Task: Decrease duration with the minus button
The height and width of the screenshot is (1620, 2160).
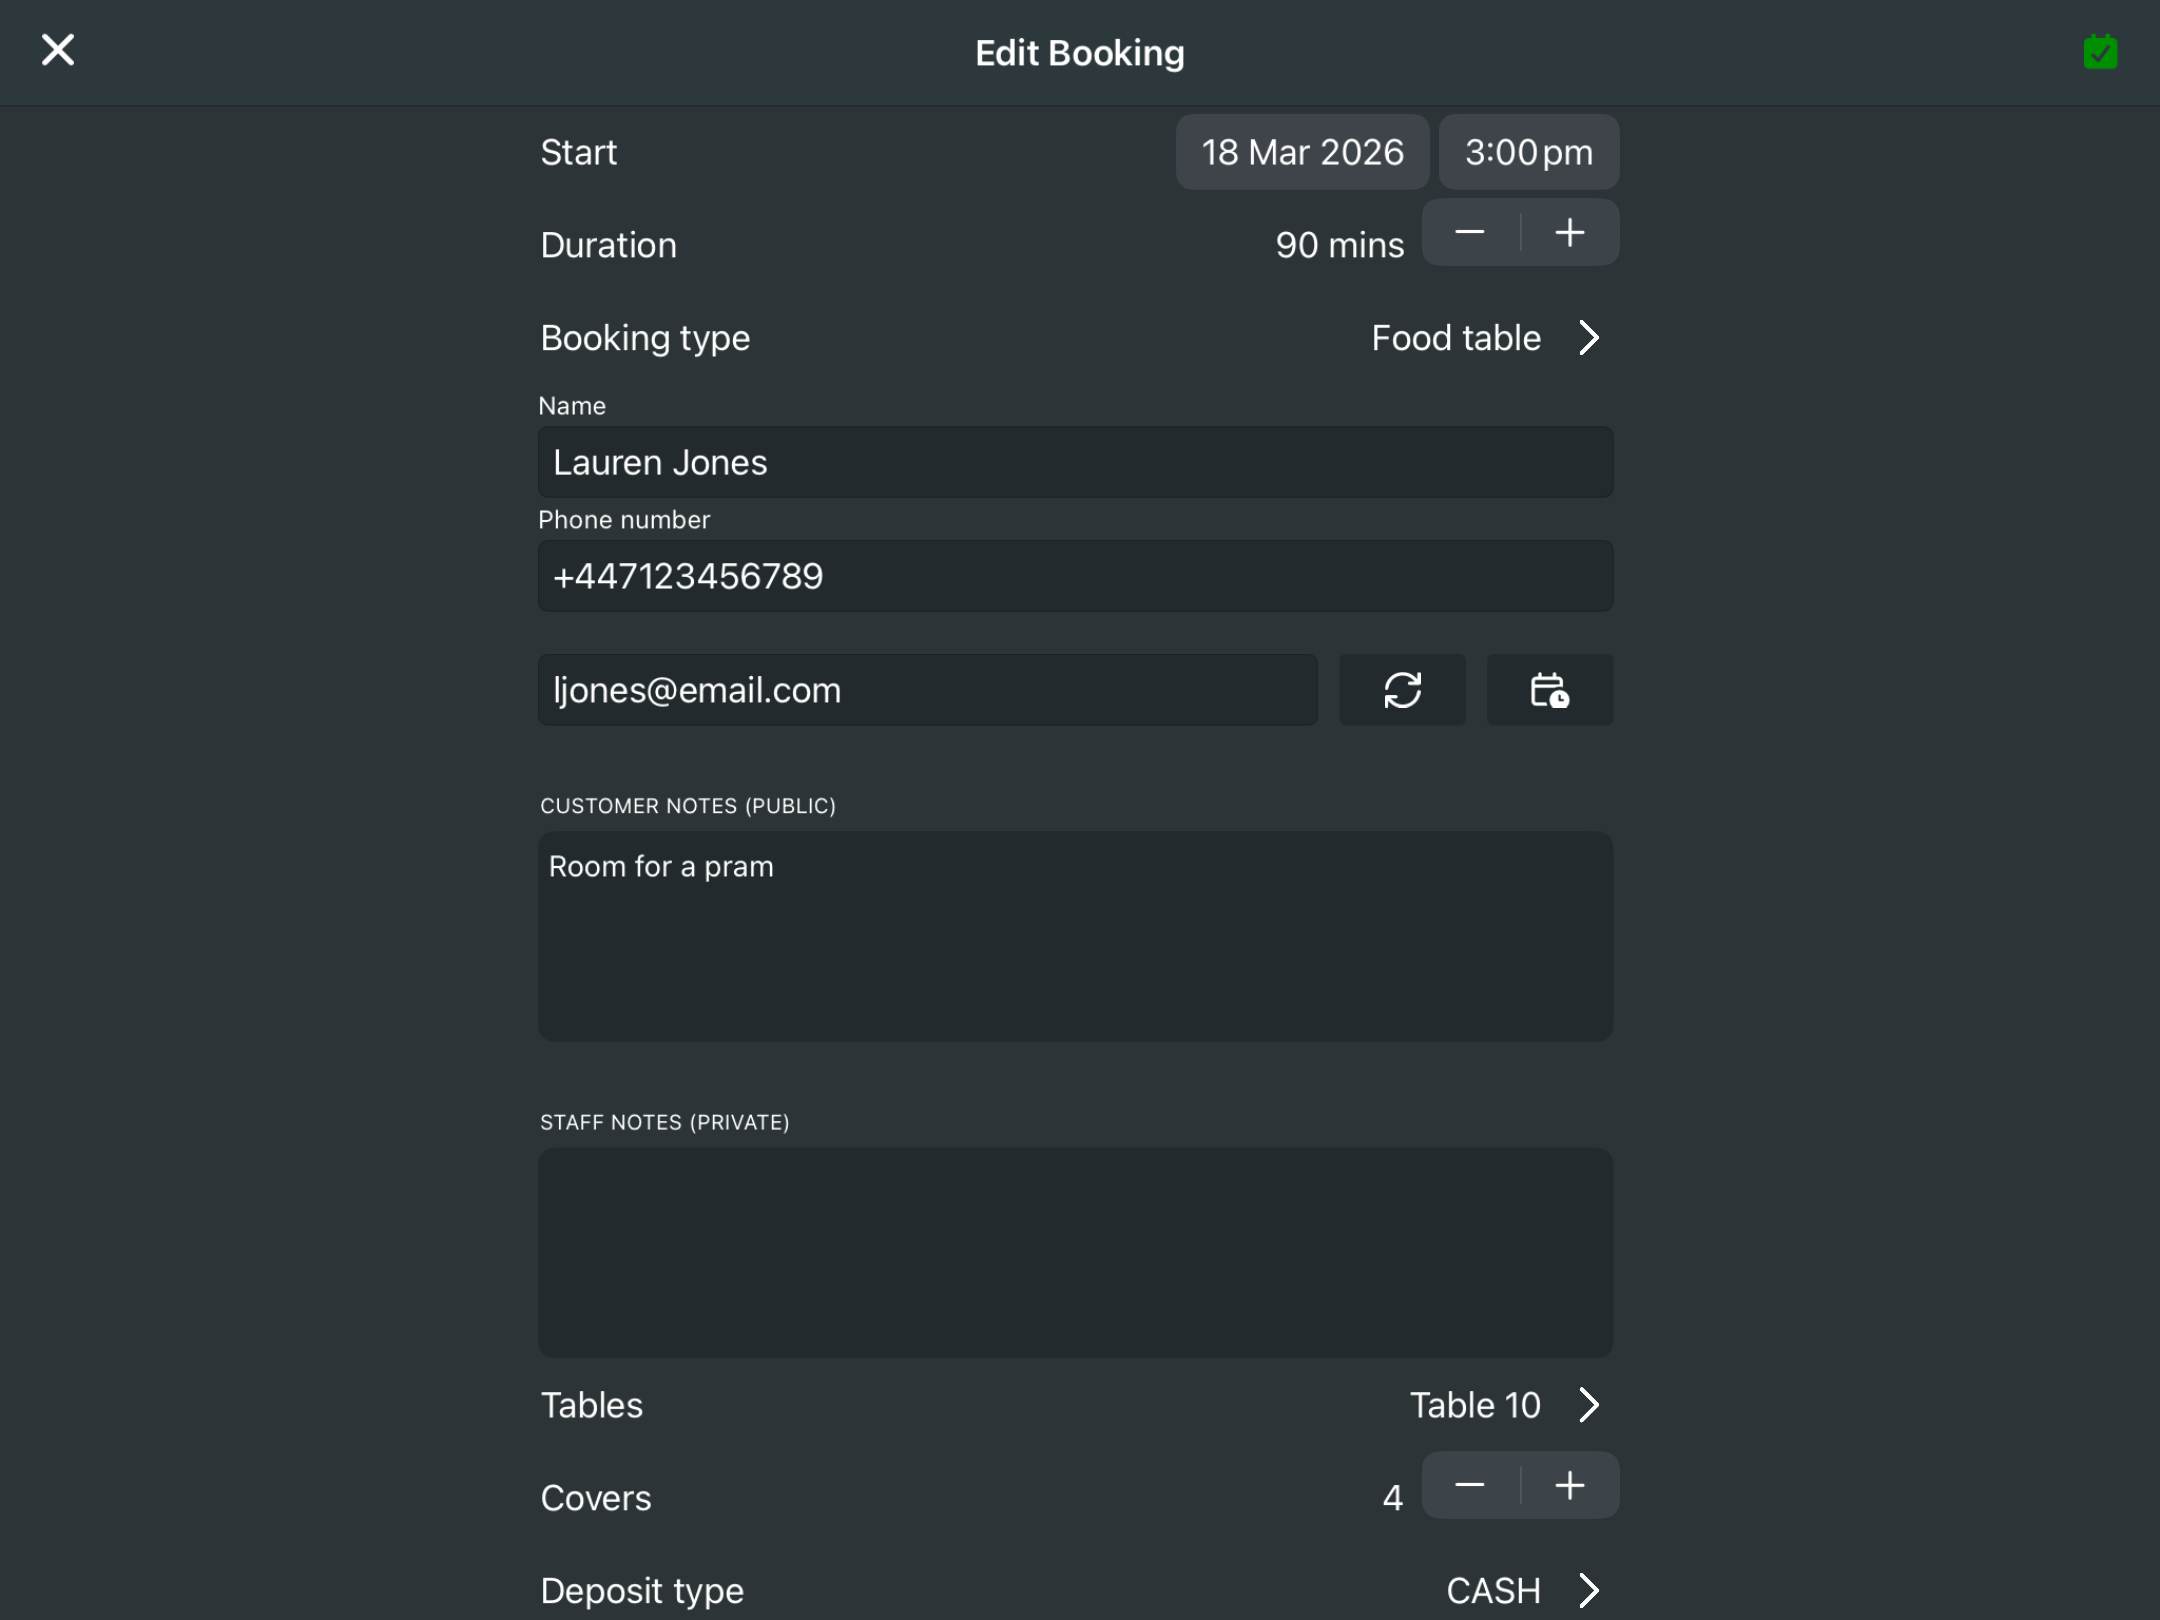Action: click(1470, 232)
